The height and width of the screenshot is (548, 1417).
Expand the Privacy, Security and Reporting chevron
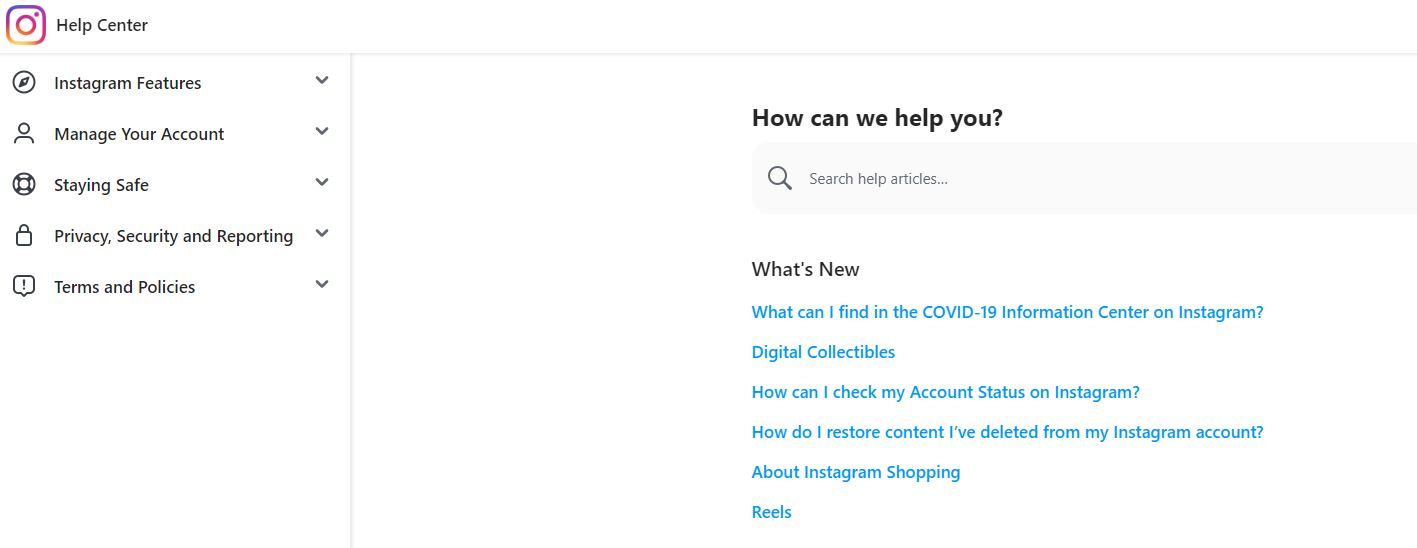tap(322, 233)
